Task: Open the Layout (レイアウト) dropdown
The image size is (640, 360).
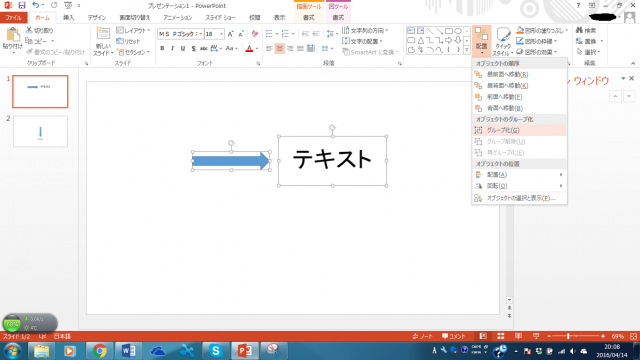Action: click(133, 30)
